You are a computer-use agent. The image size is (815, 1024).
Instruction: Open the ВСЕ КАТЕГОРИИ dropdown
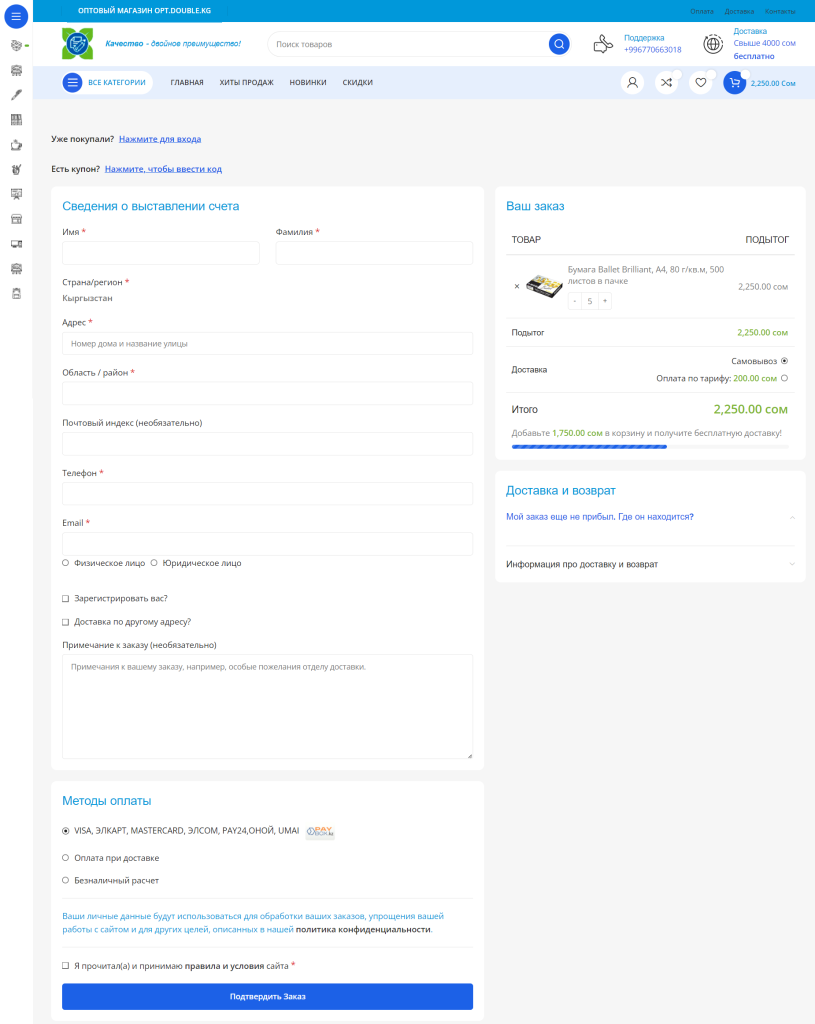(107, 83)
